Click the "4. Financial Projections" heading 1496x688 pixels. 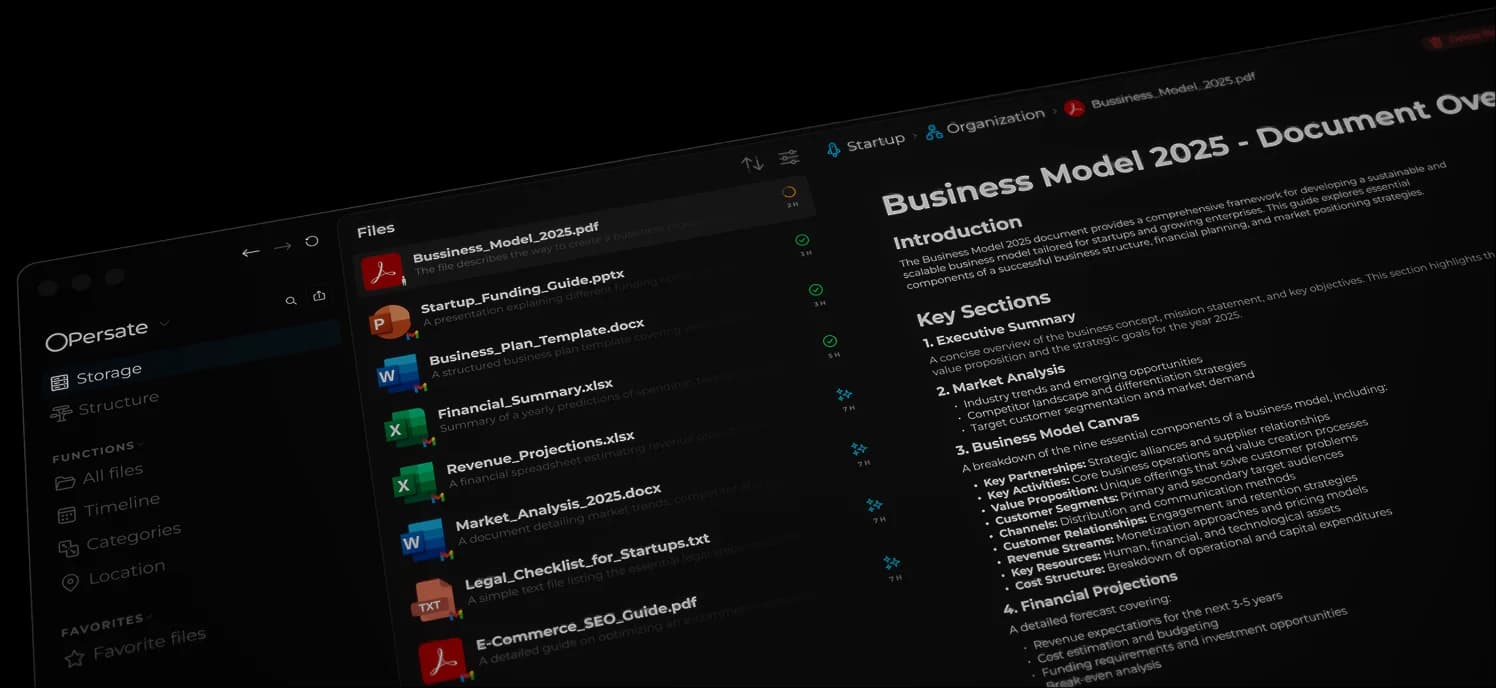point(1091,592)
